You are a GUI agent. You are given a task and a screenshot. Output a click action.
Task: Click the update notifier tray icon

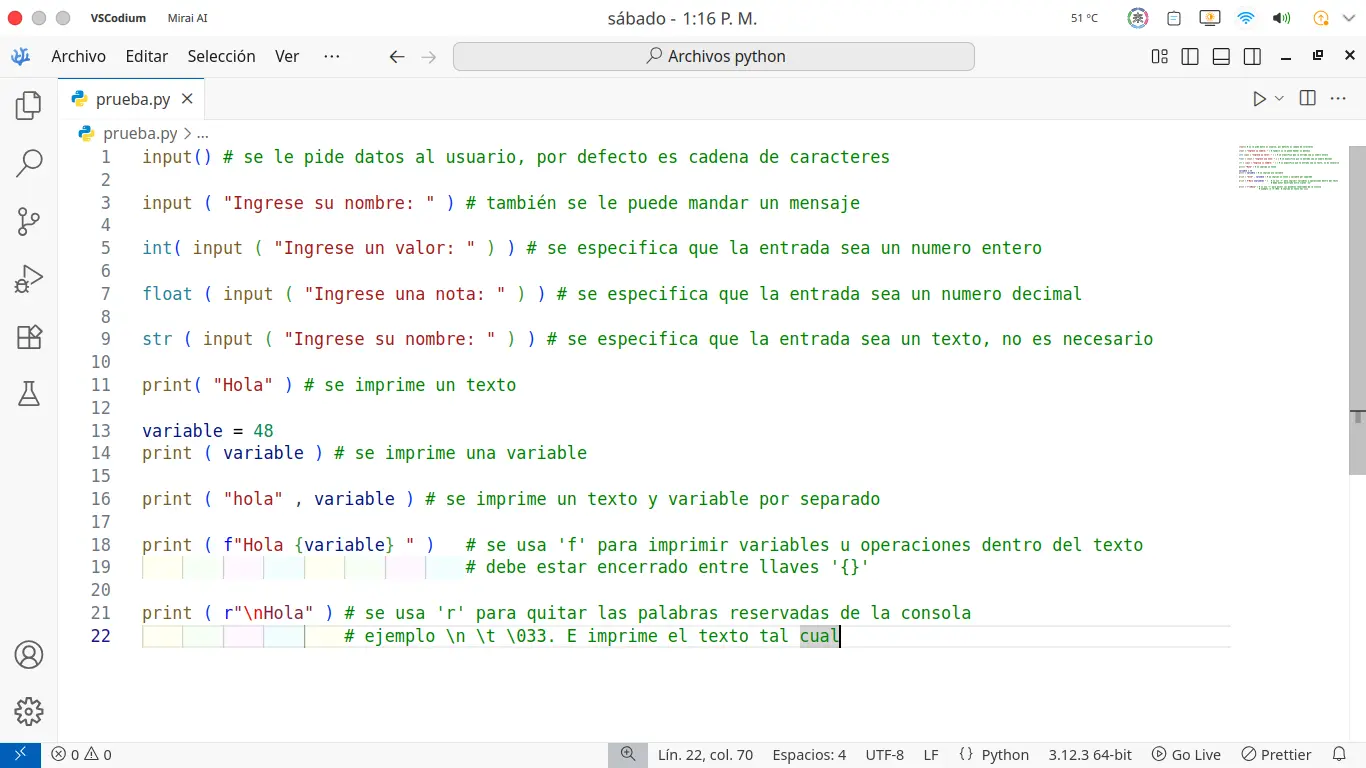click(1321, 18)
